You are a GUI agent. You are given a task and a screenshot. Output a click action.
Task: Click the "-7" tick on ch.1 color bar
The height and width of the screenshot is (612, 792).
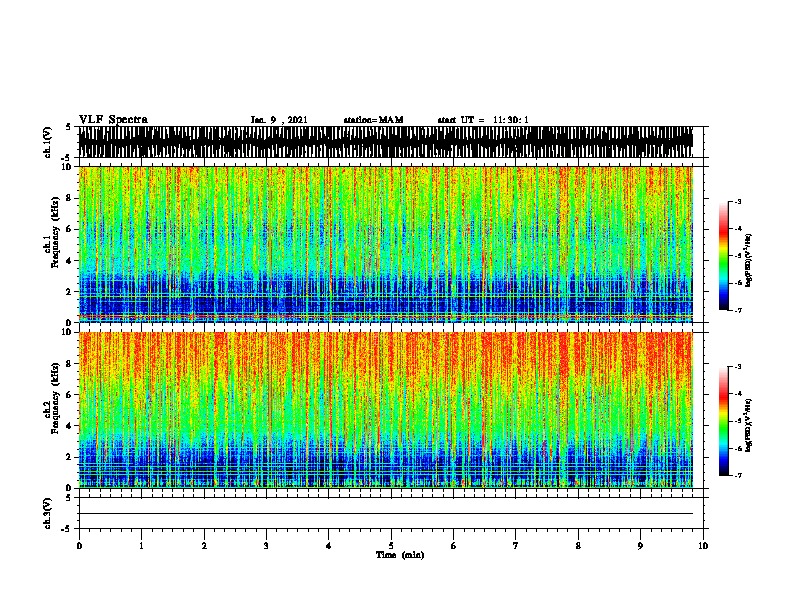[x=738, y=310]
